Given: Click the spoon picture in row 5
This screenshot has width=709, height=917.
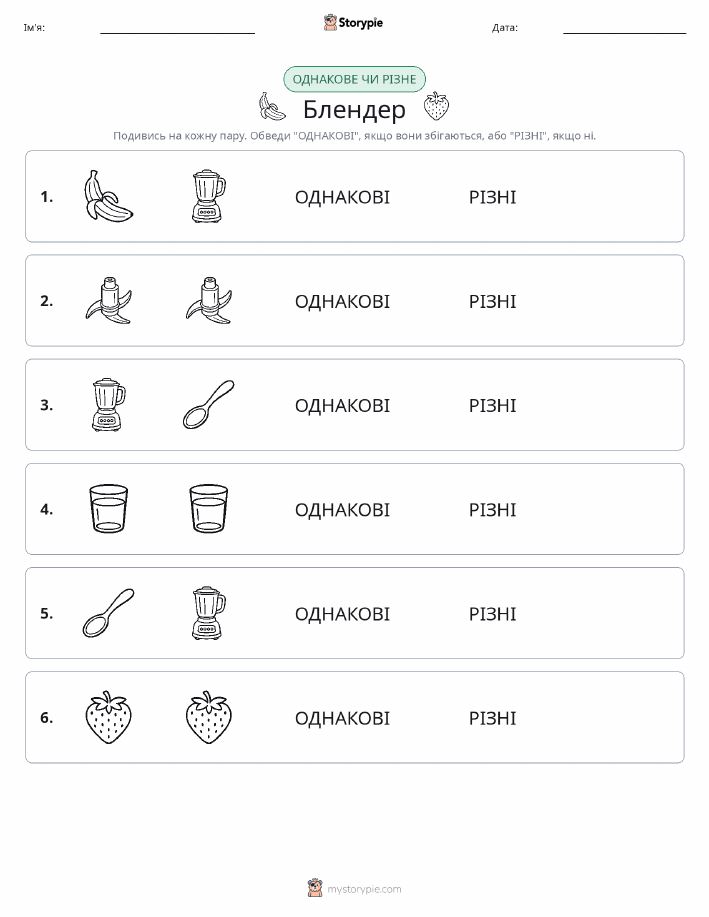Looking at the screenshot, I should click(108, 613).
